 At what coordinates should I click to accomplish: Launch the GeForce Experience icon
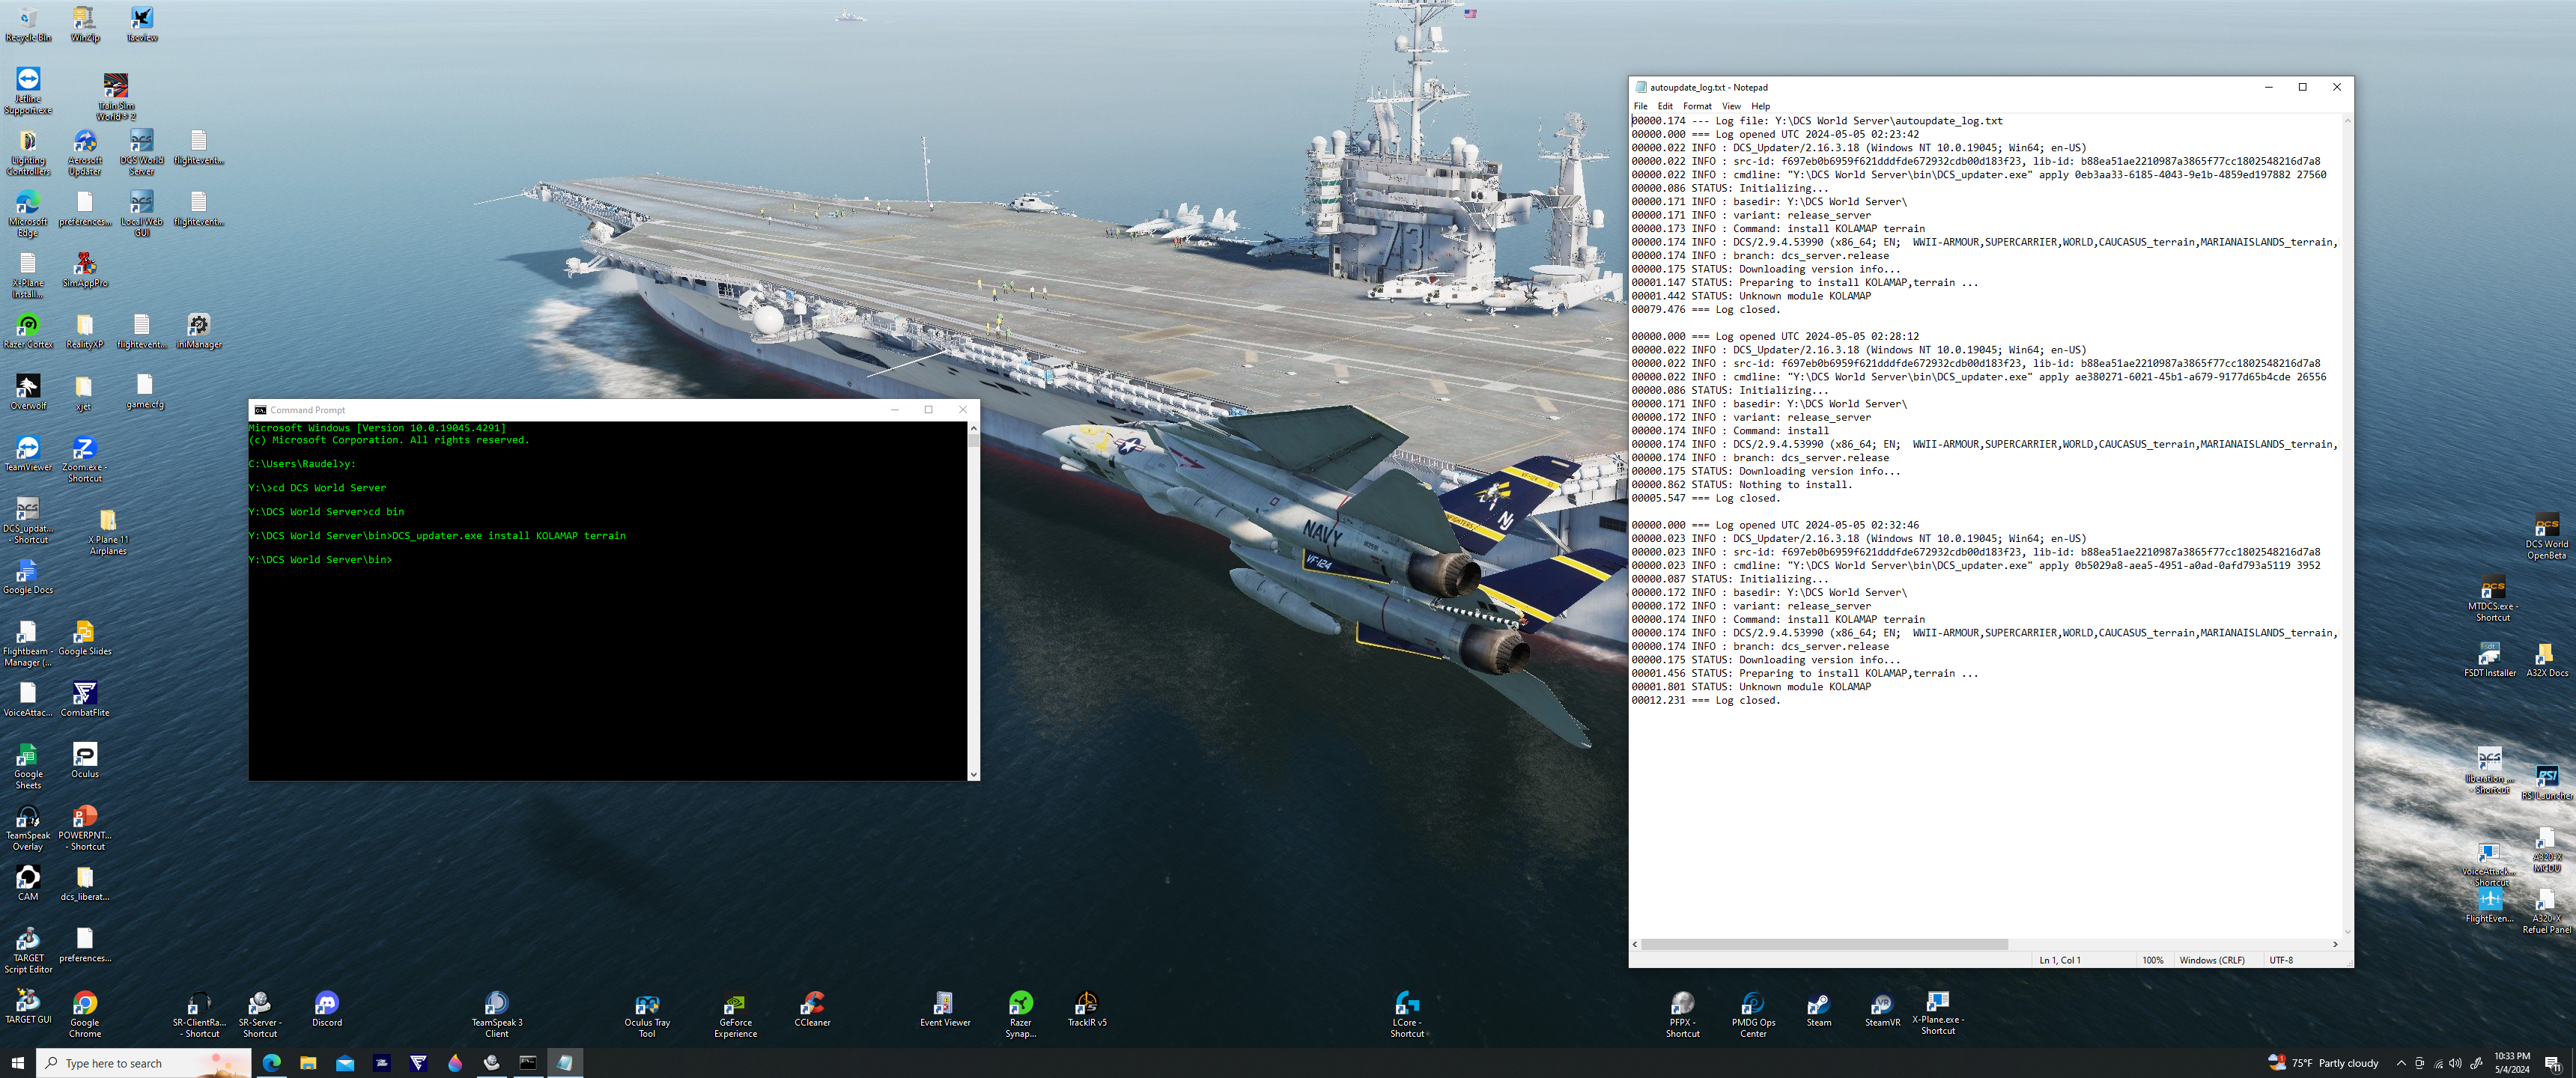(735, 1014)
